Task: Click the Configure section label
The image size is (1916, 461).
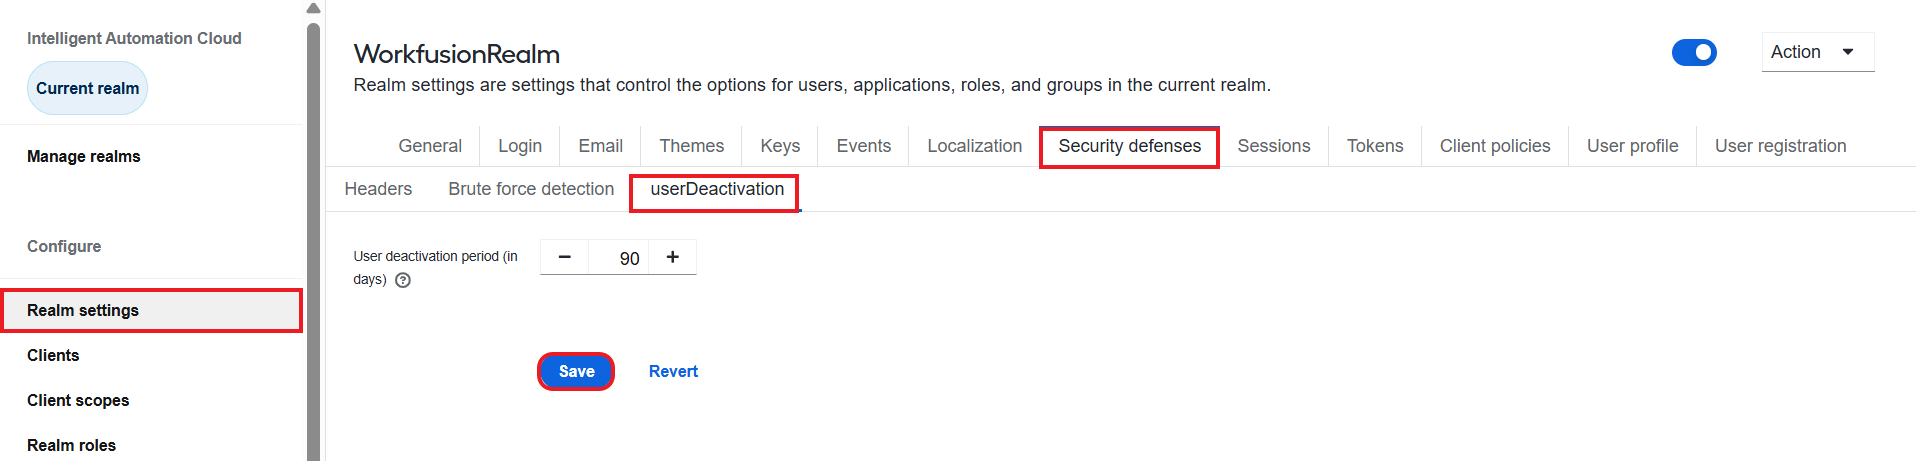Action: pos(64,246)
